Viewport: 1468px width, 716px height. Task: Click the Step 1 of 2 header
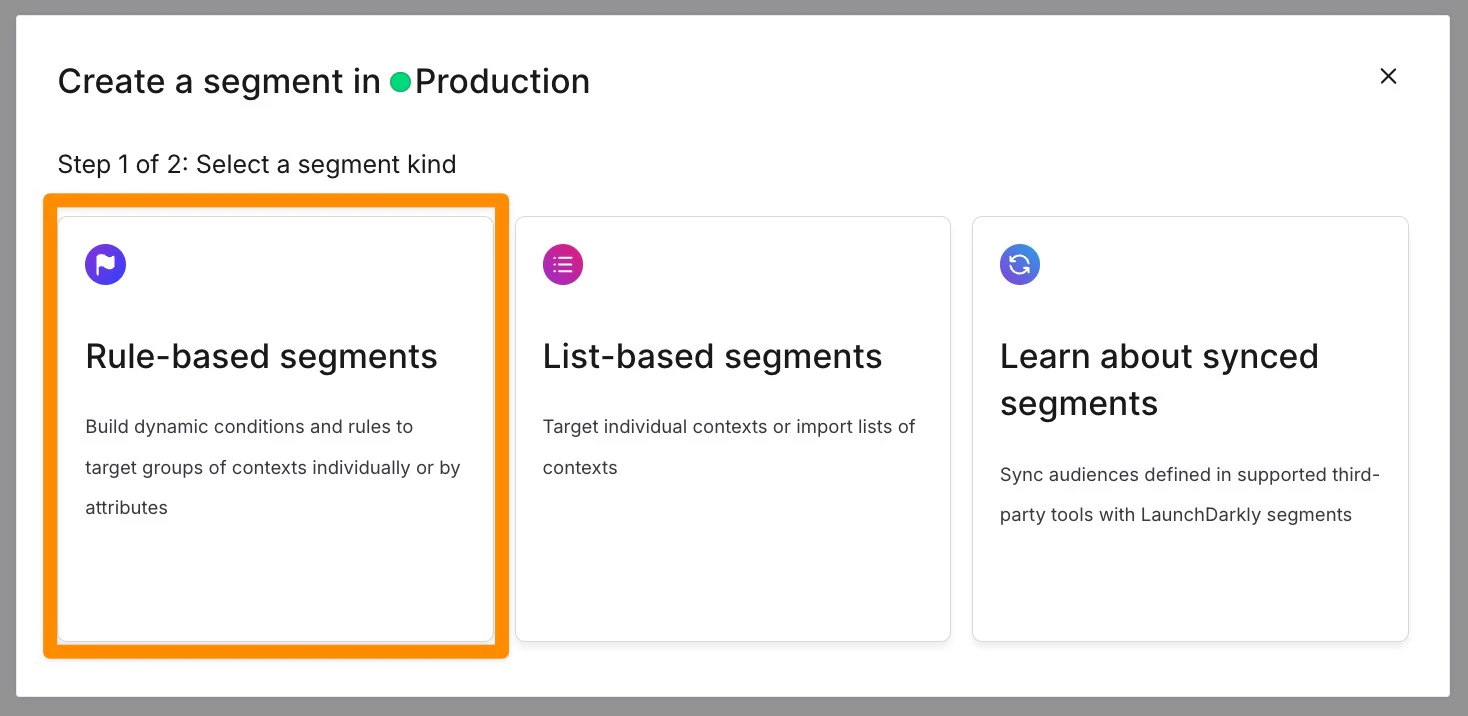coord(256,164)
